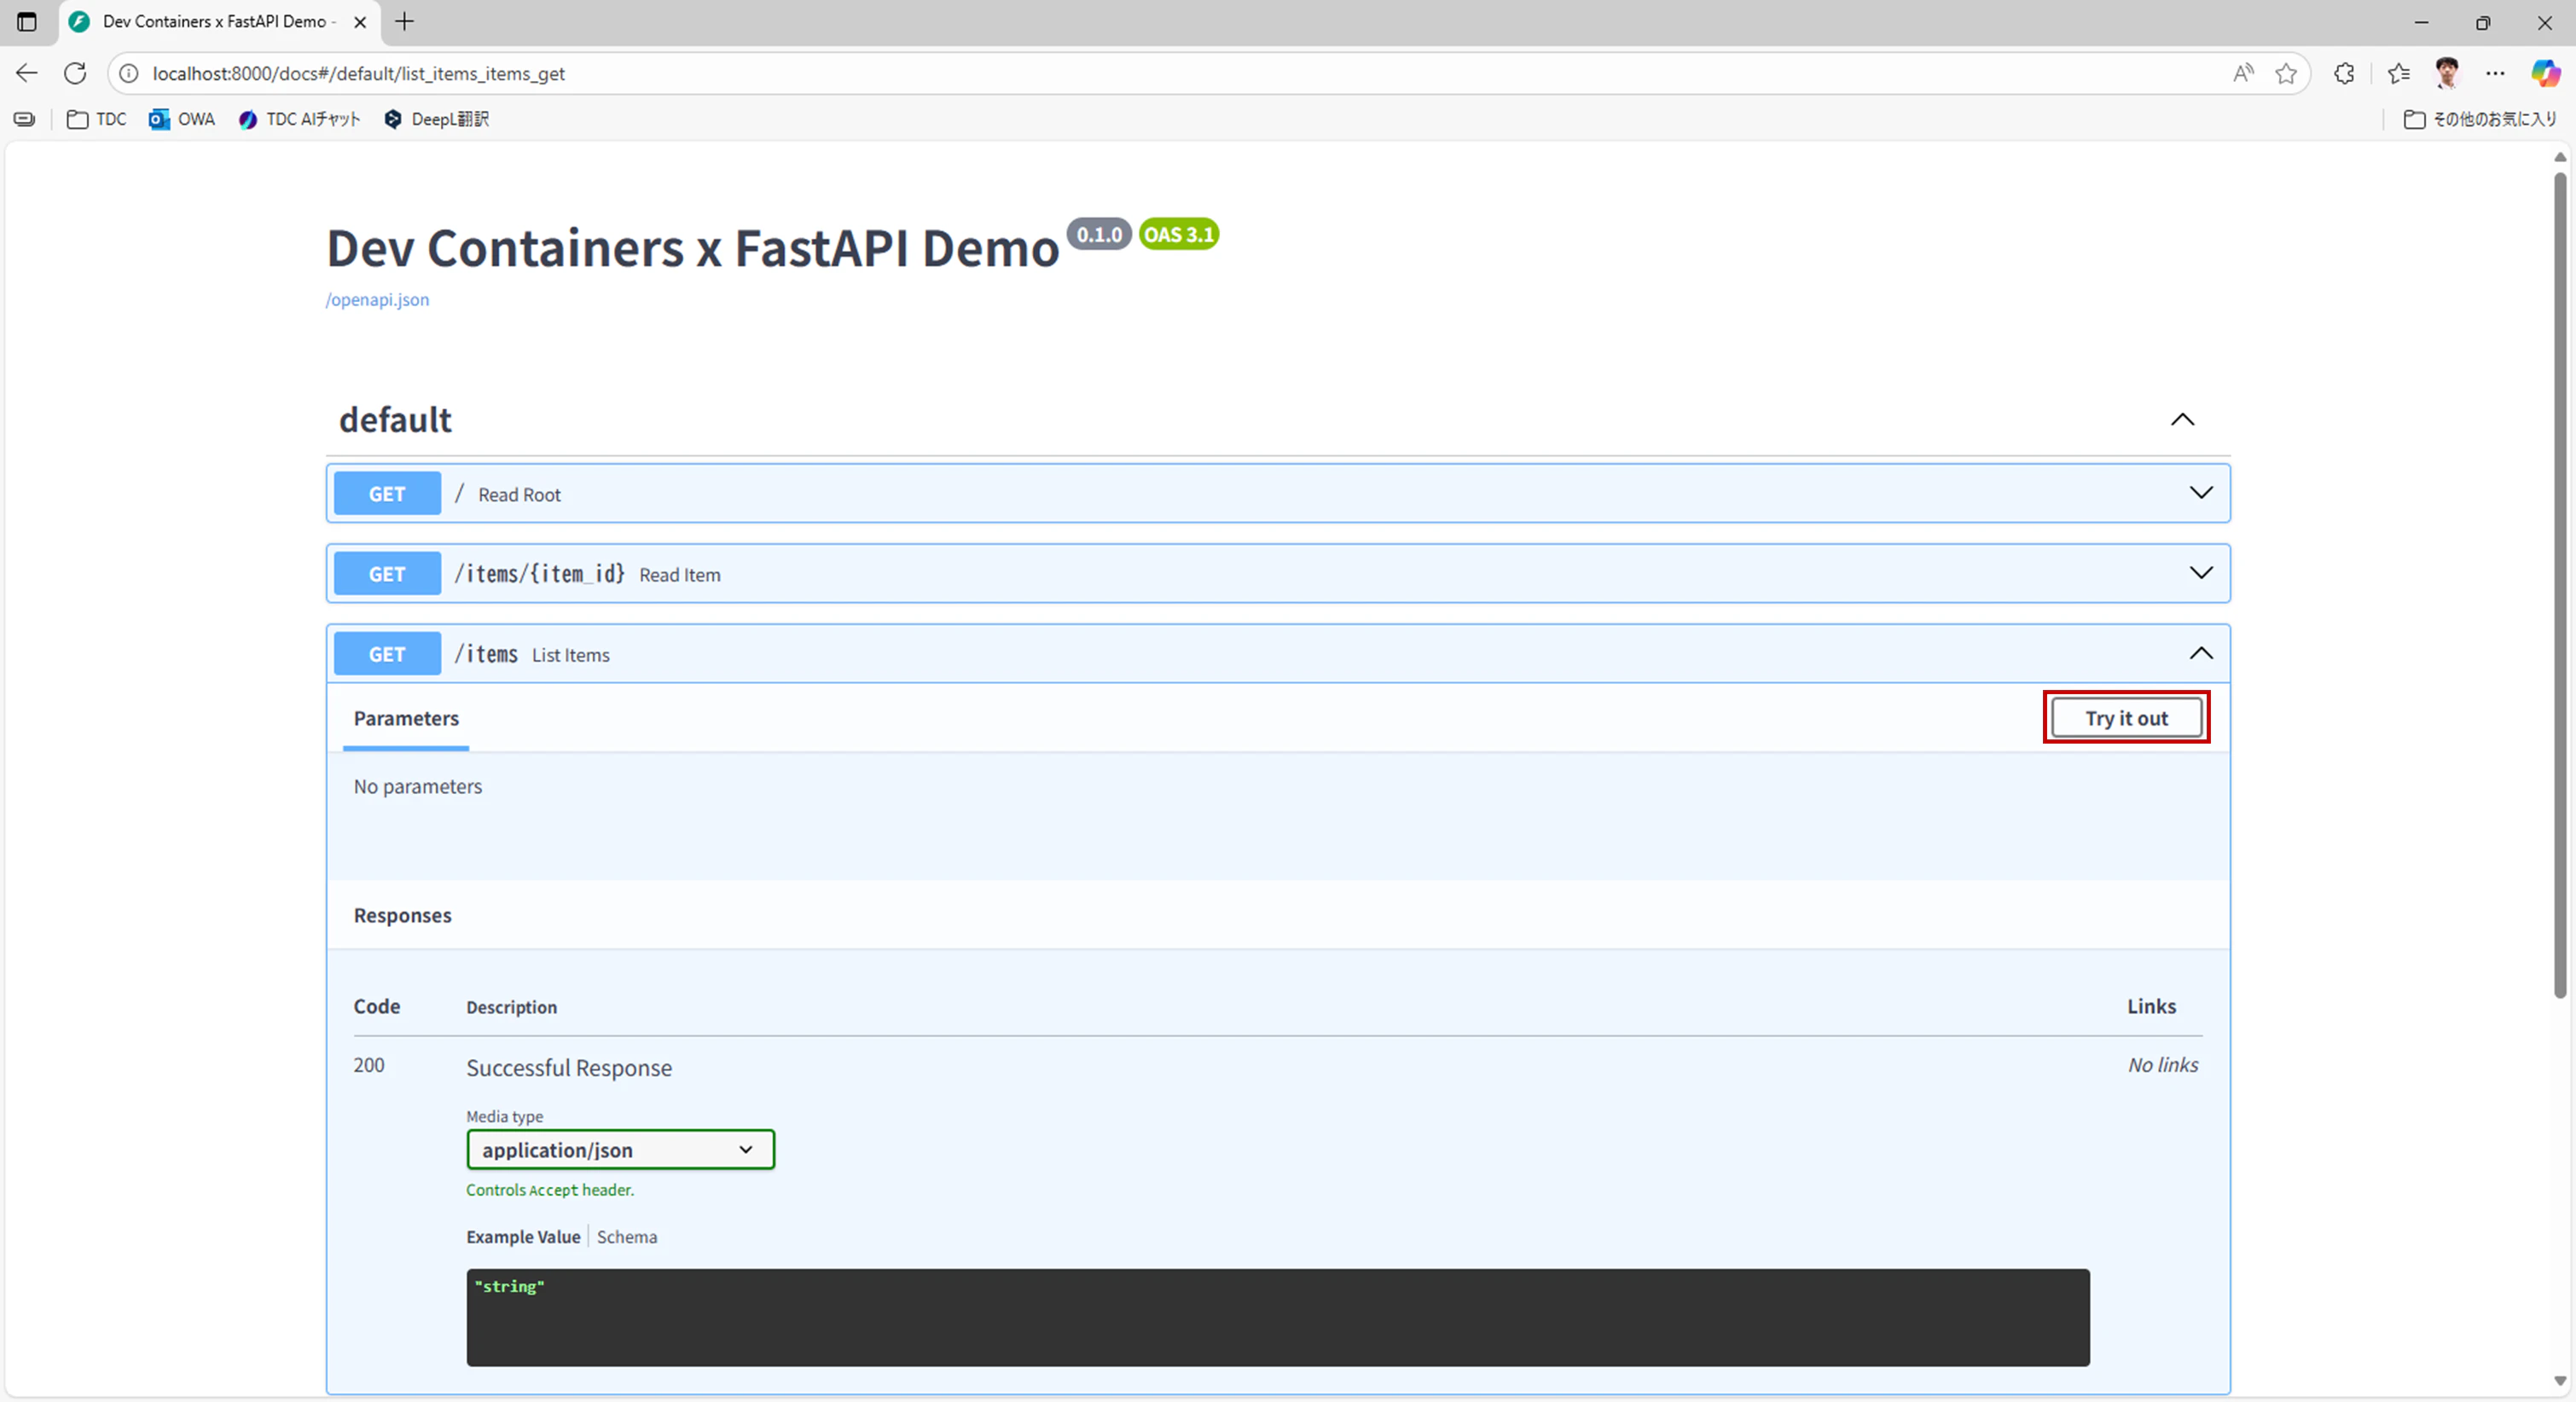
Task: Open tab actions menu
Action: pyautogui.click(x=27, y=21)
